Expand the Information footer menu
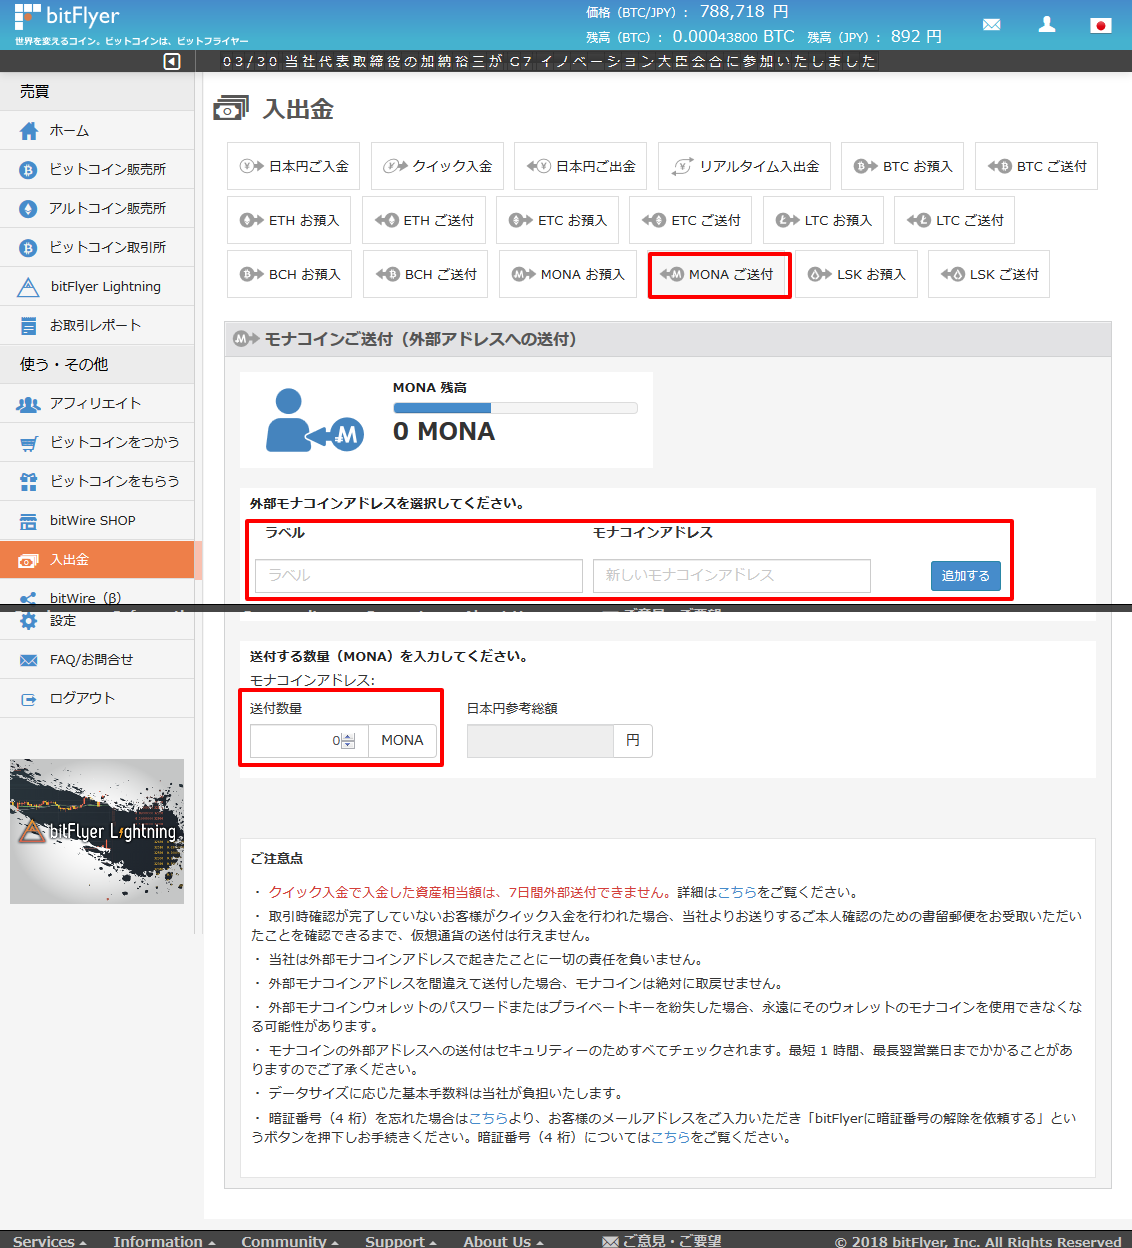The image size is (1132, 1248). (x=164, y=1241)
